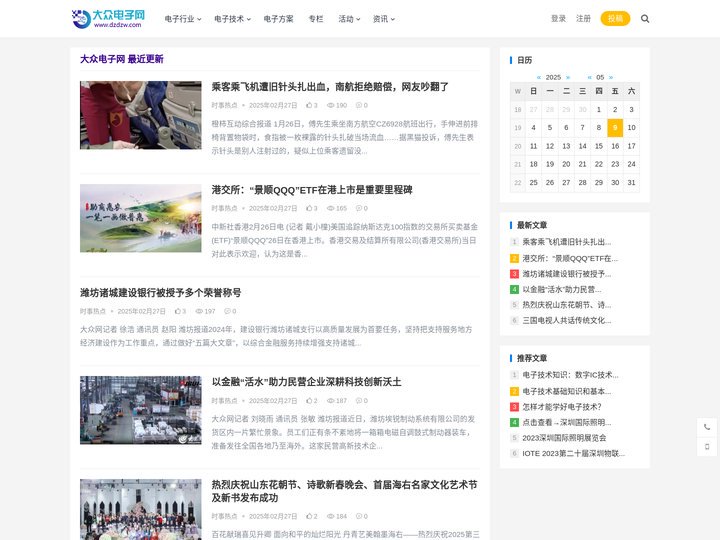Like the 乘客乘飞机 article thumbs-up icon
The image size is (720, 540).
click(x=309, y=105)
